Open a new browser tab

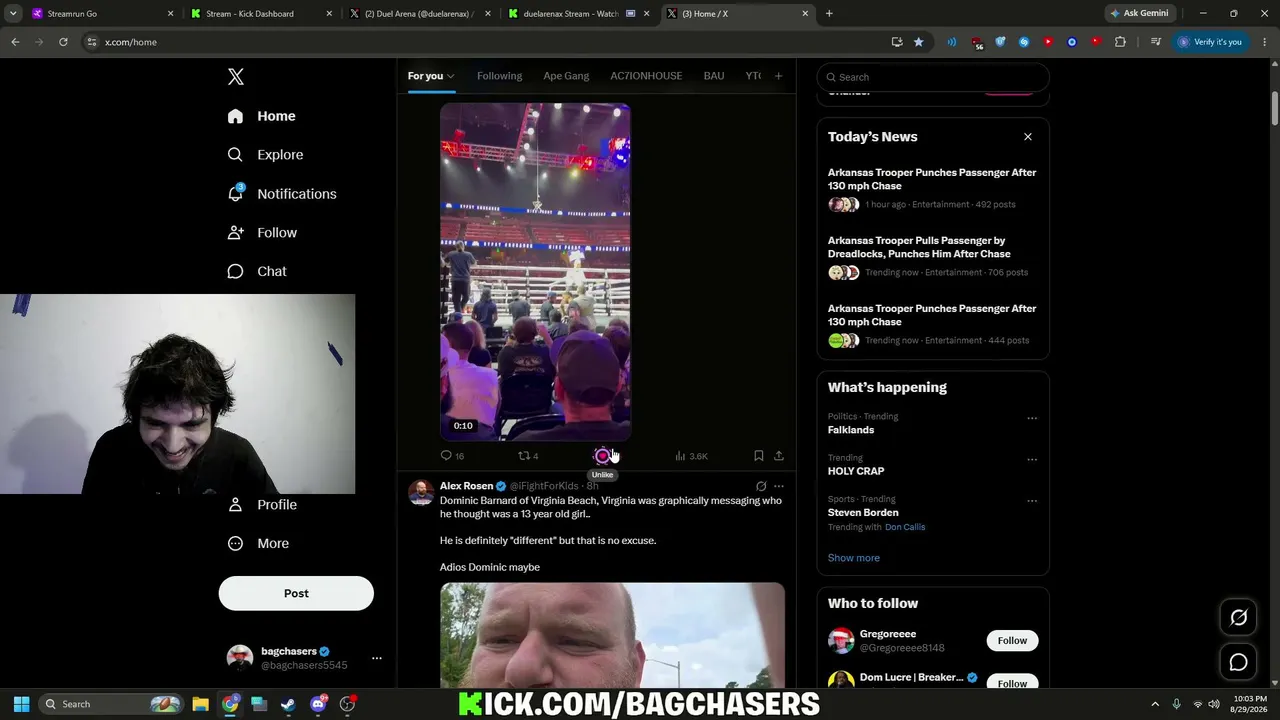tap(829, 14)
